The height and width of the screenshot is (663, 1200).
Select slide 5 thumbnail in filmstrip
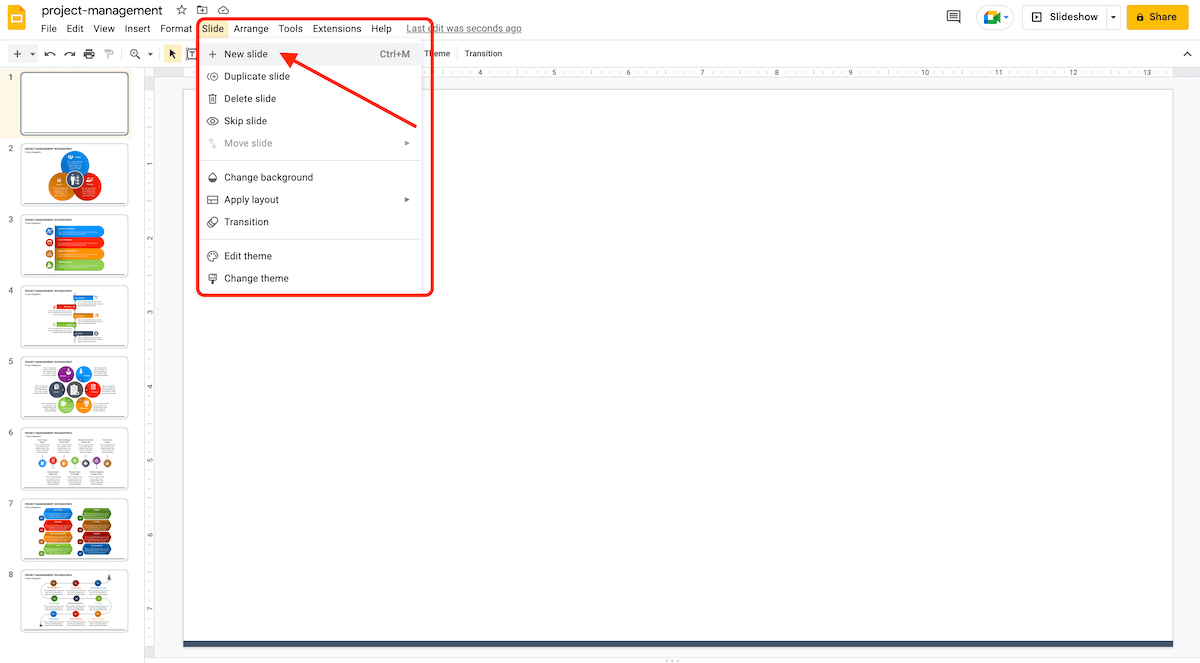click(75, 387)
